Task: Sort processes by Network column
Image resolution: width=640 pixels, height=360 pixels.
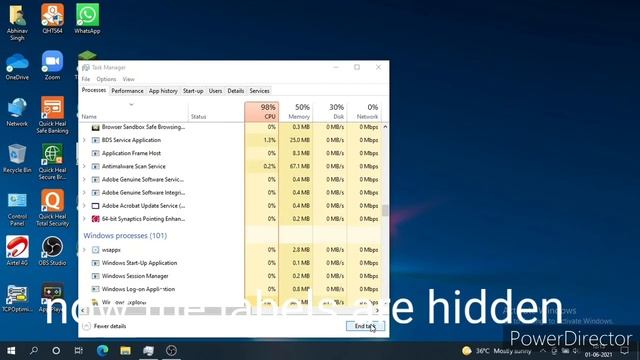Action: coord(364,111)
